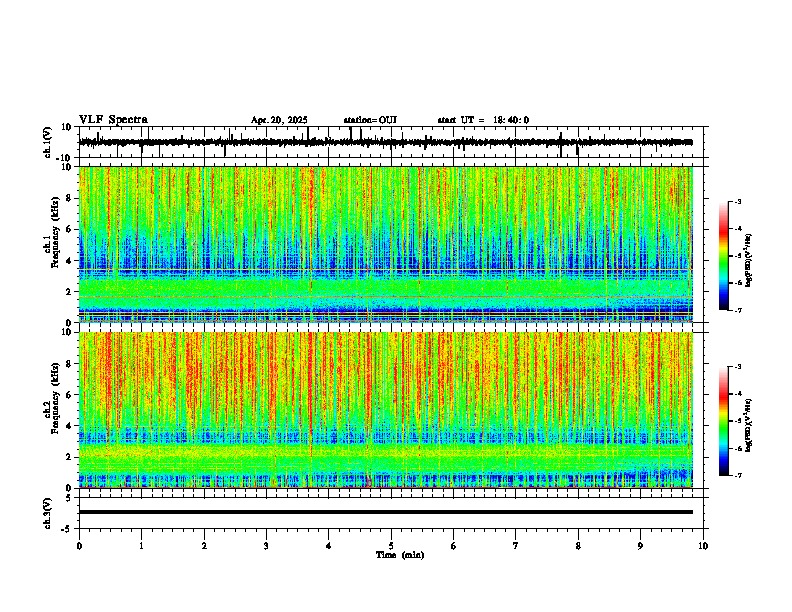
Task: Click the "-3" label on ch.1 colorbar
Action: pos(737,201)
